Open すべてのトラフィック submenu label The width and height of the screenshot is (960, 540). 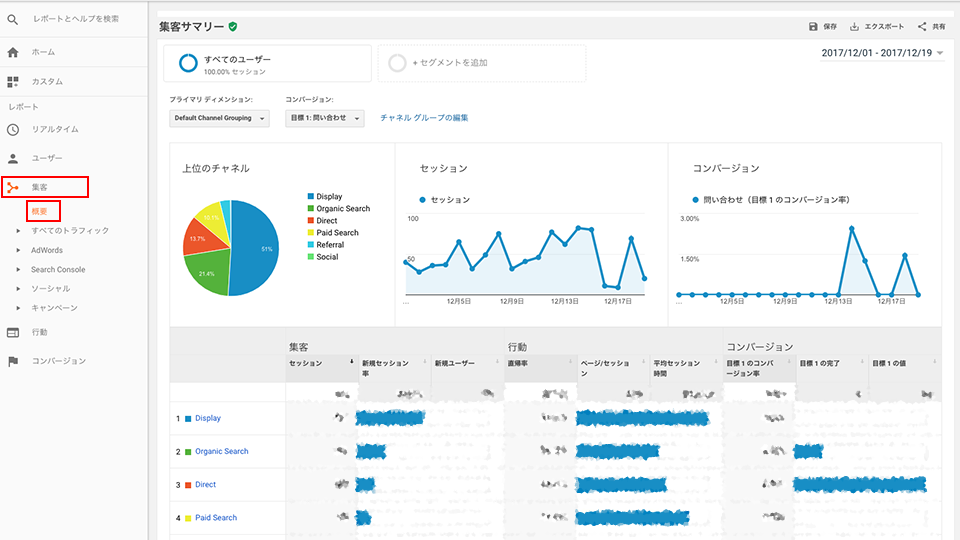point(70,231)
